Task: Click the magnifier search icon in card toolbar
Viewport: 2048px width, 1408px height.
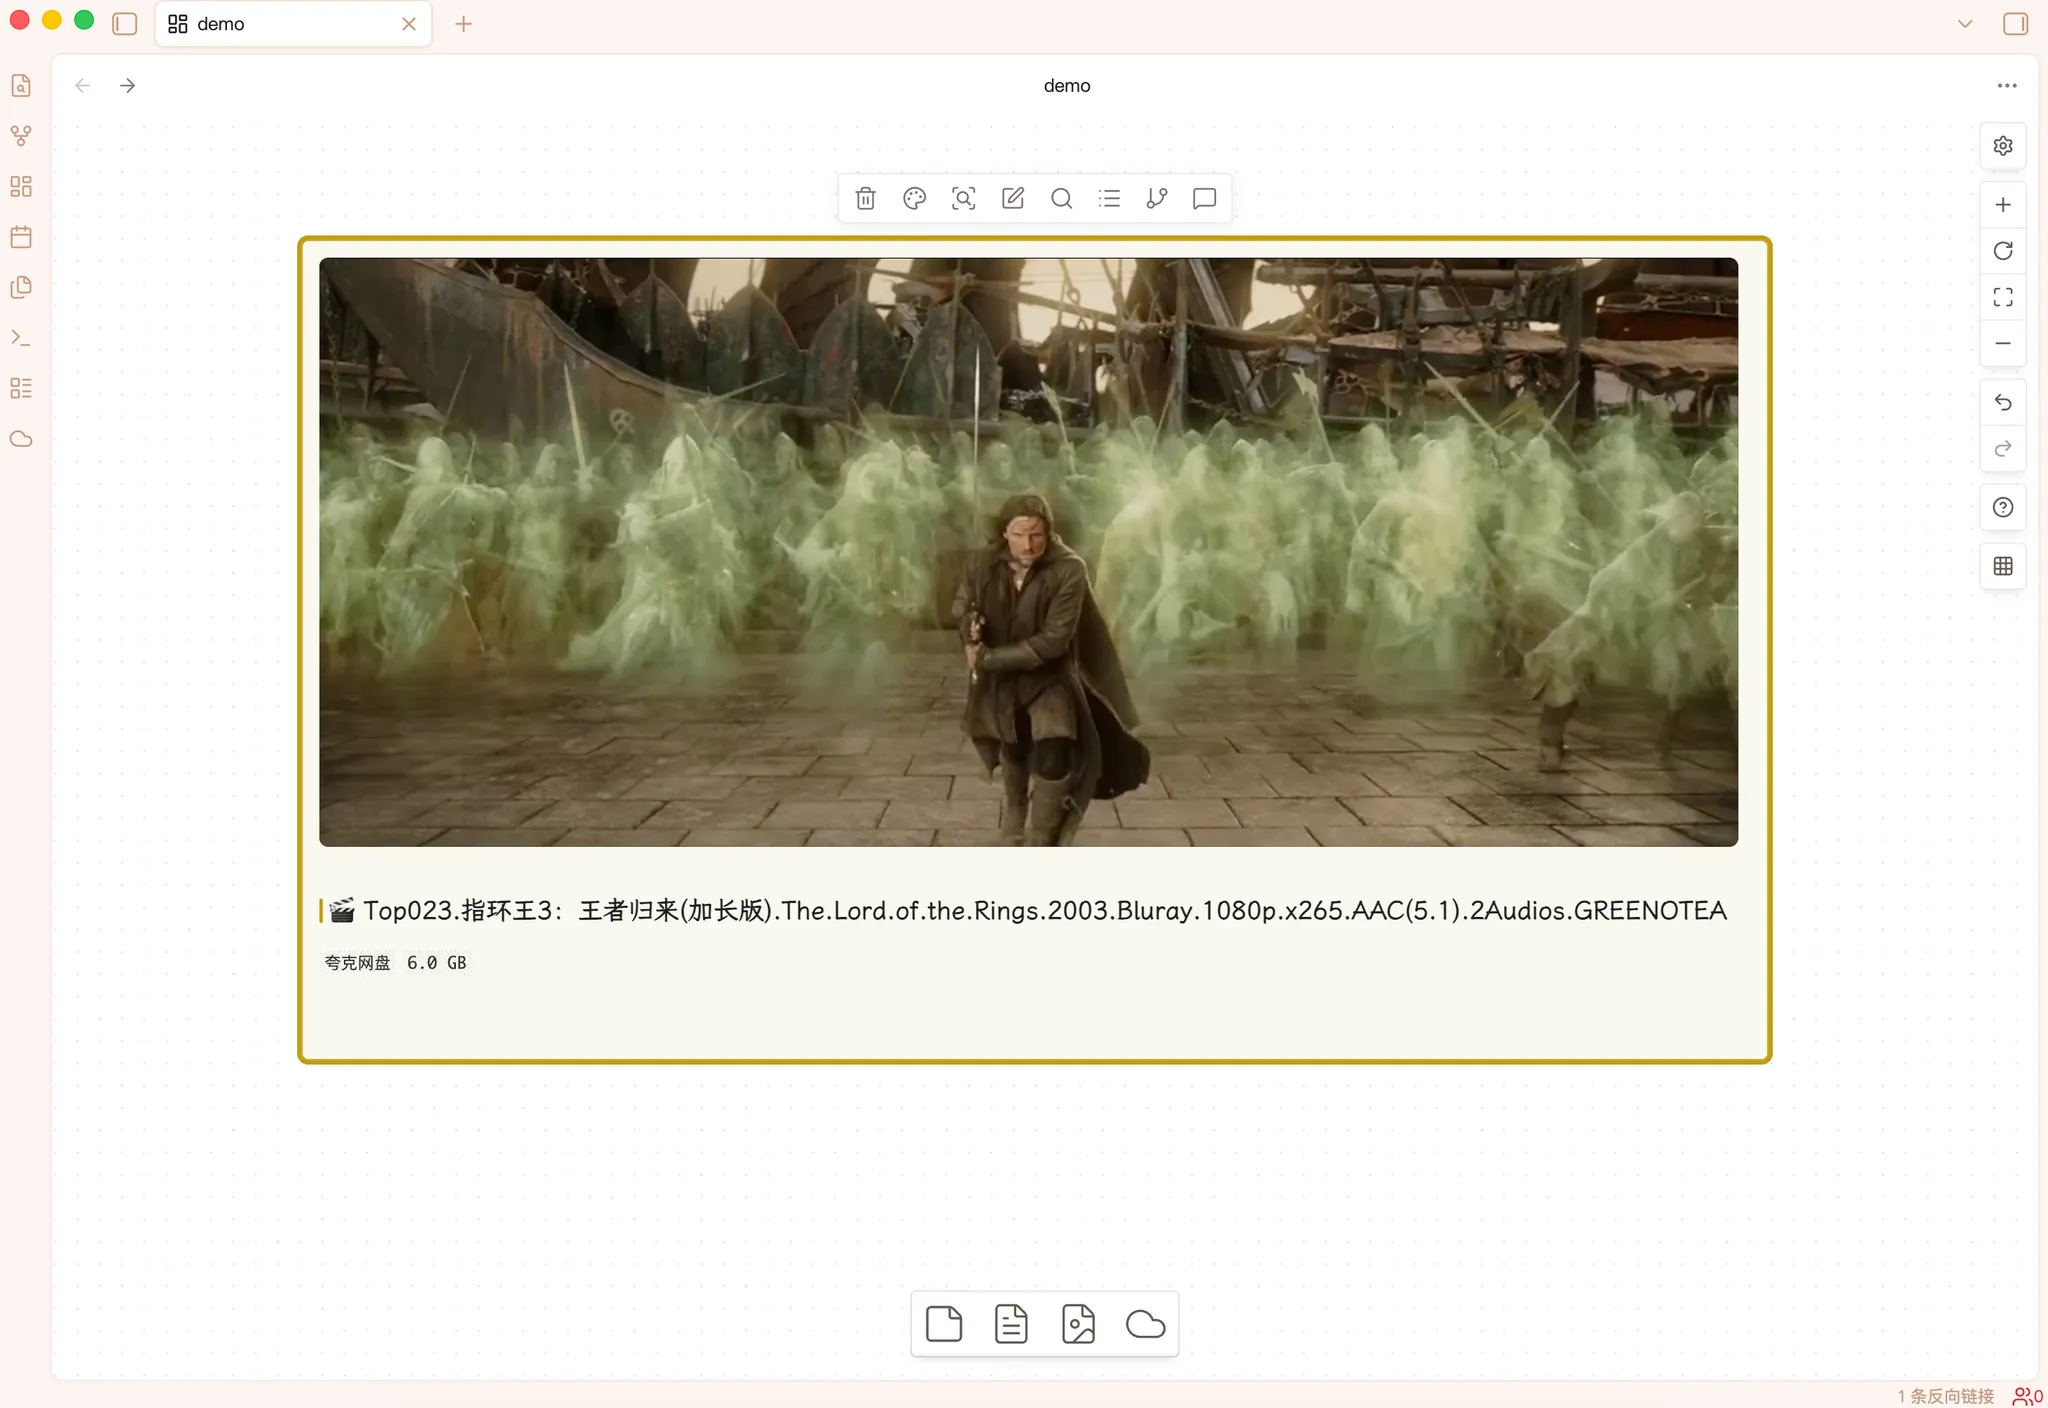Action: [x=1061, y=198]
